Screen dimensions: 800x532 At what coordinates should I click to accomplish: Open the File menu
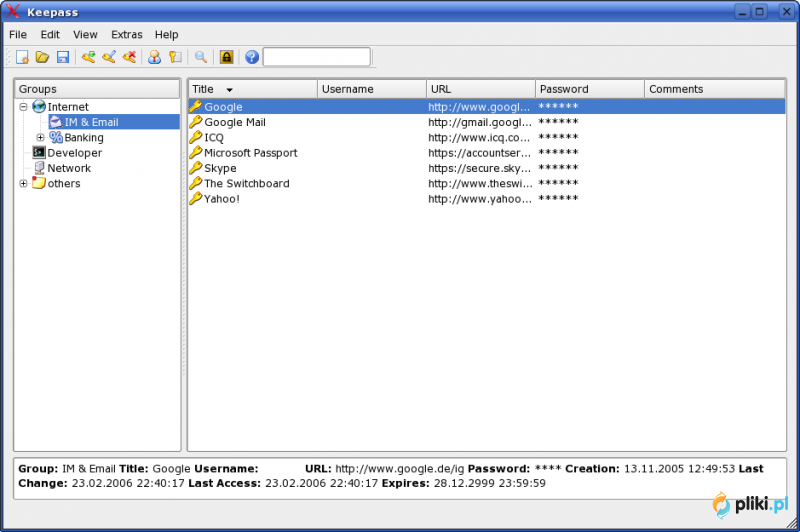pyautogui.click(x=18, y=35)
